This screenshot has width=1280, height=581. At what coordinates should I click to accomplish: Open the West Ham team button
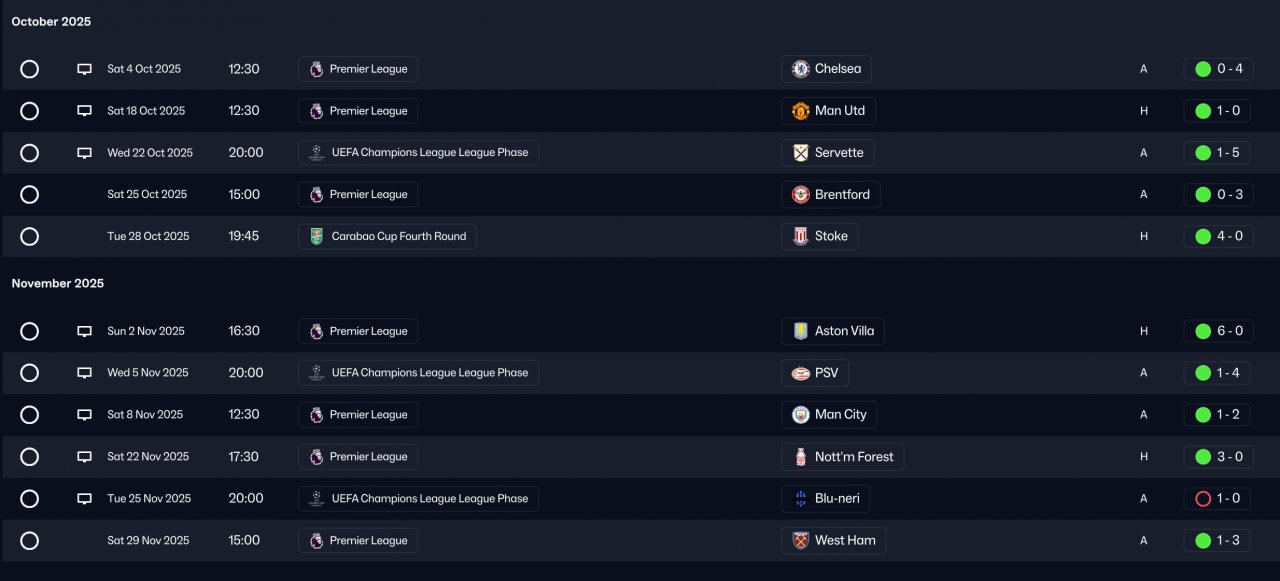[x=834, y=541]
